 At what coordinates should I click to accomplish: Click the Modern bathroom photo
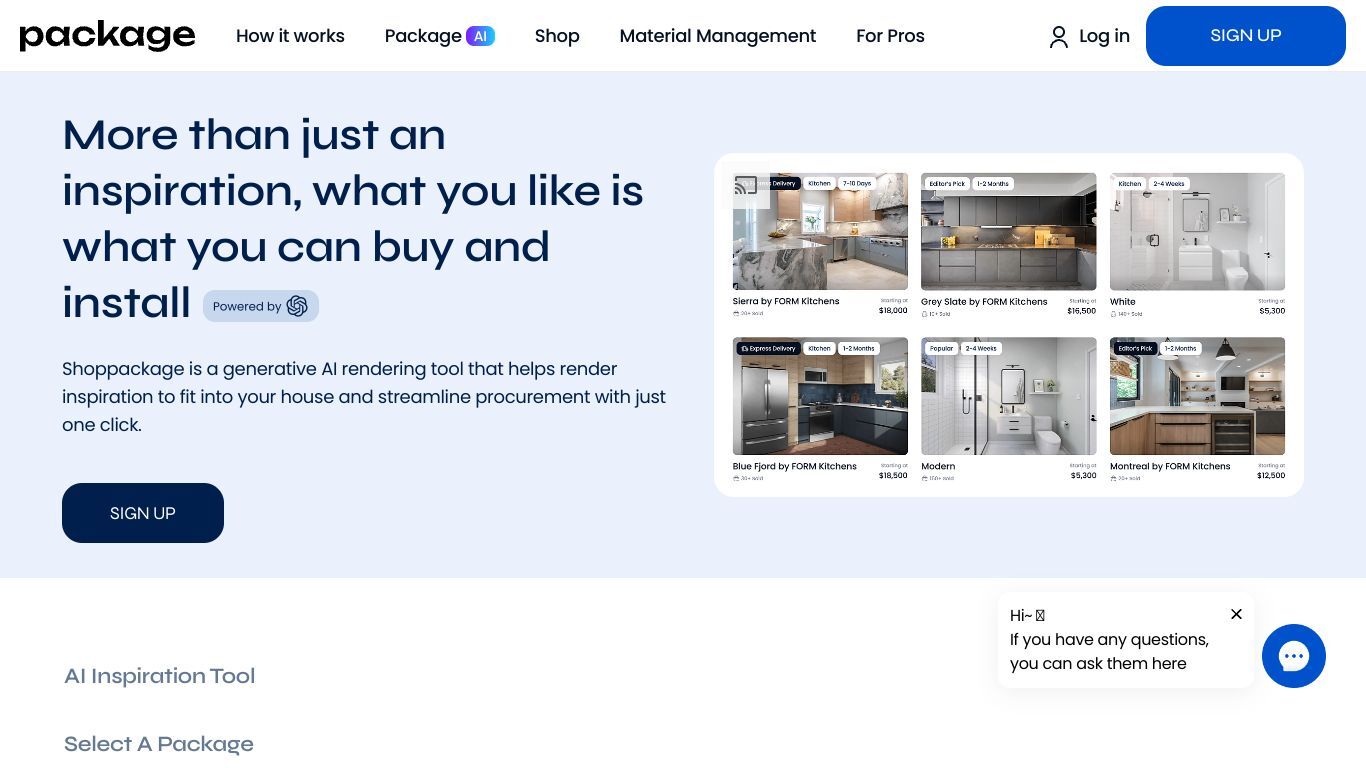pos(1008,396)
